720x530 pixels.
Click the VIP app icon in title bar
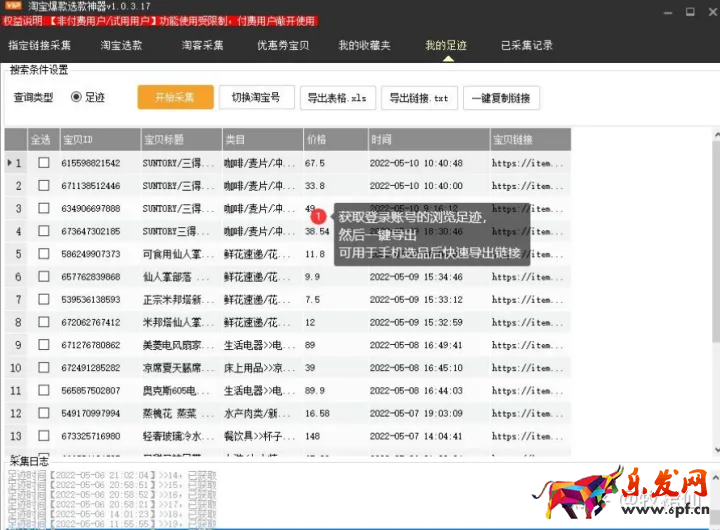(12, 8)
